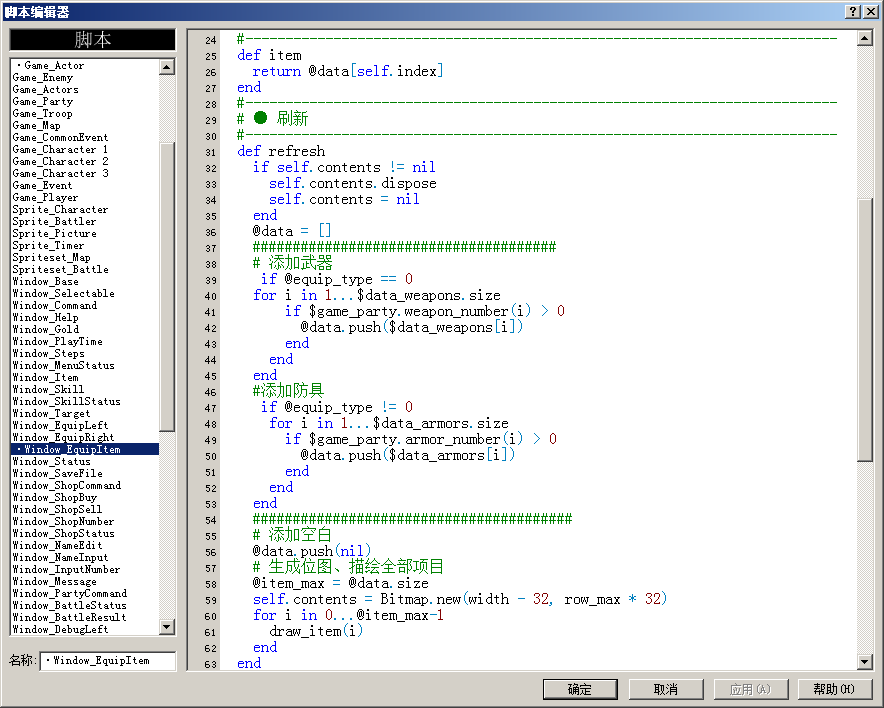Select the Window_Skill script
This screenshot has height=708, width=884.
coord(85,390)
